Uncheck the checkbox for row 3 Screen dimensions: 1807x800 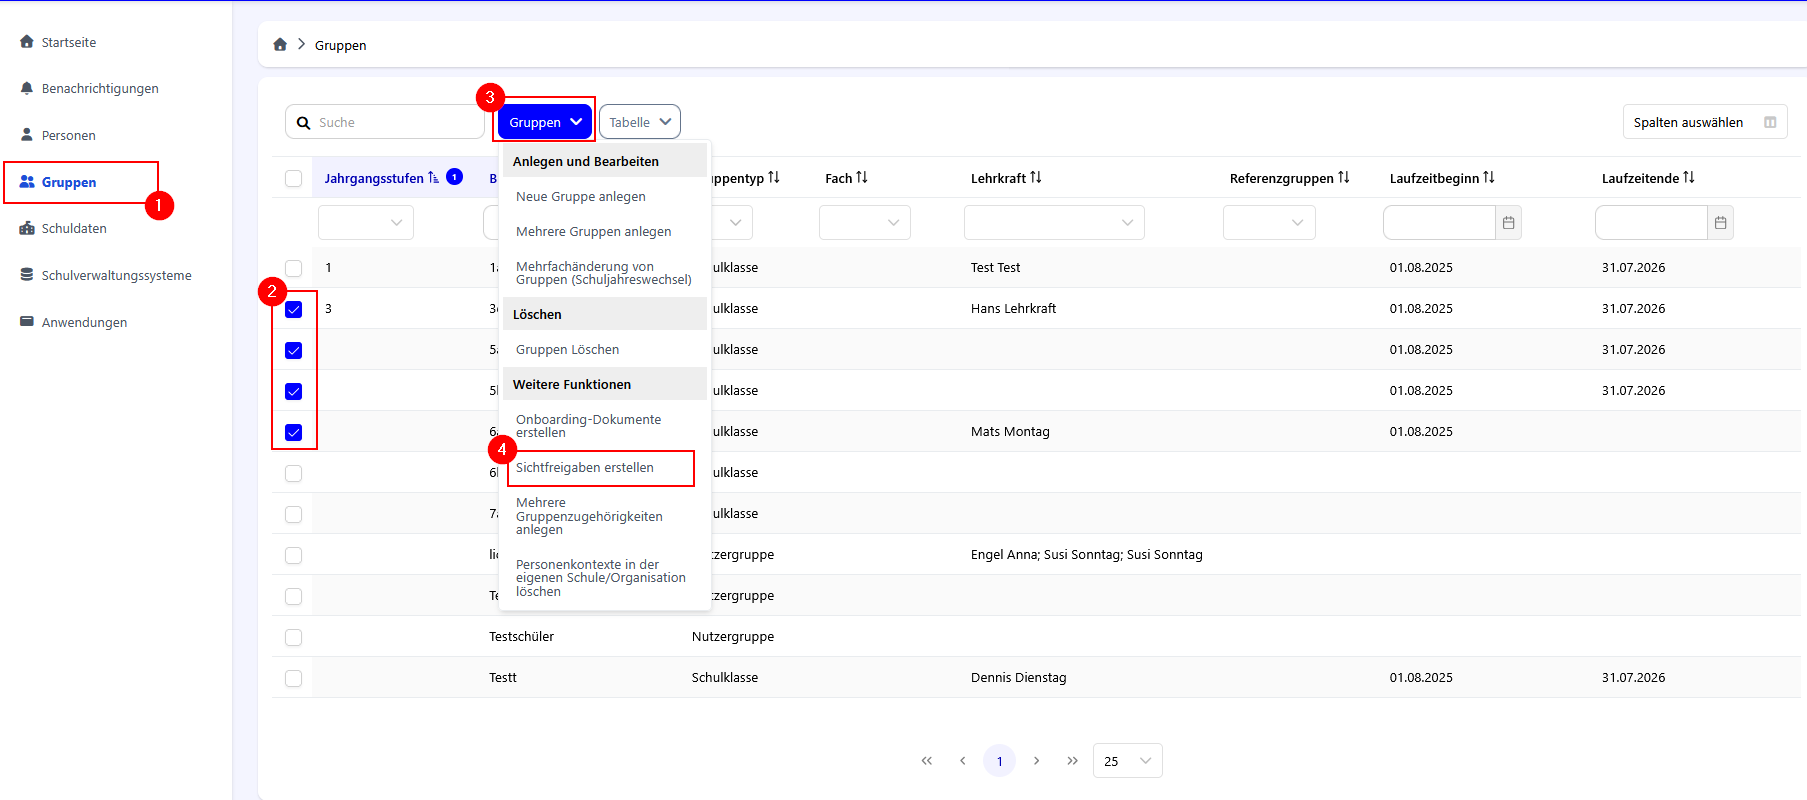click(x=293, y=309)
